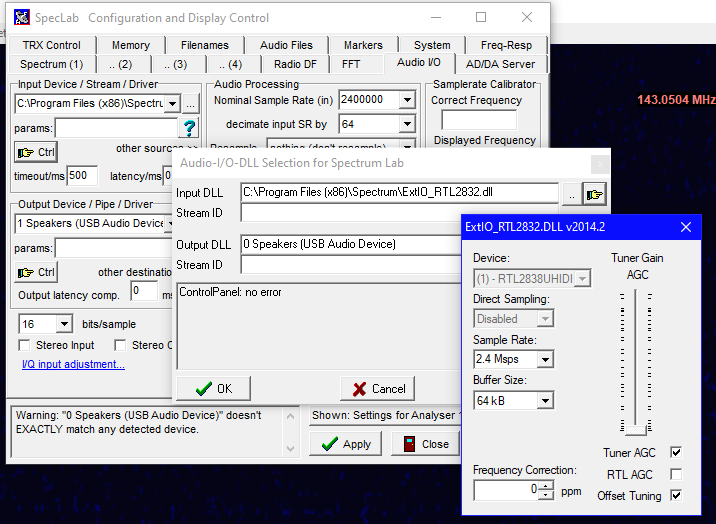Screen dimensions: 716x524
Task: Select the Spectrum (1) tab
Action: pyautogui.click(x=52, y=64)
